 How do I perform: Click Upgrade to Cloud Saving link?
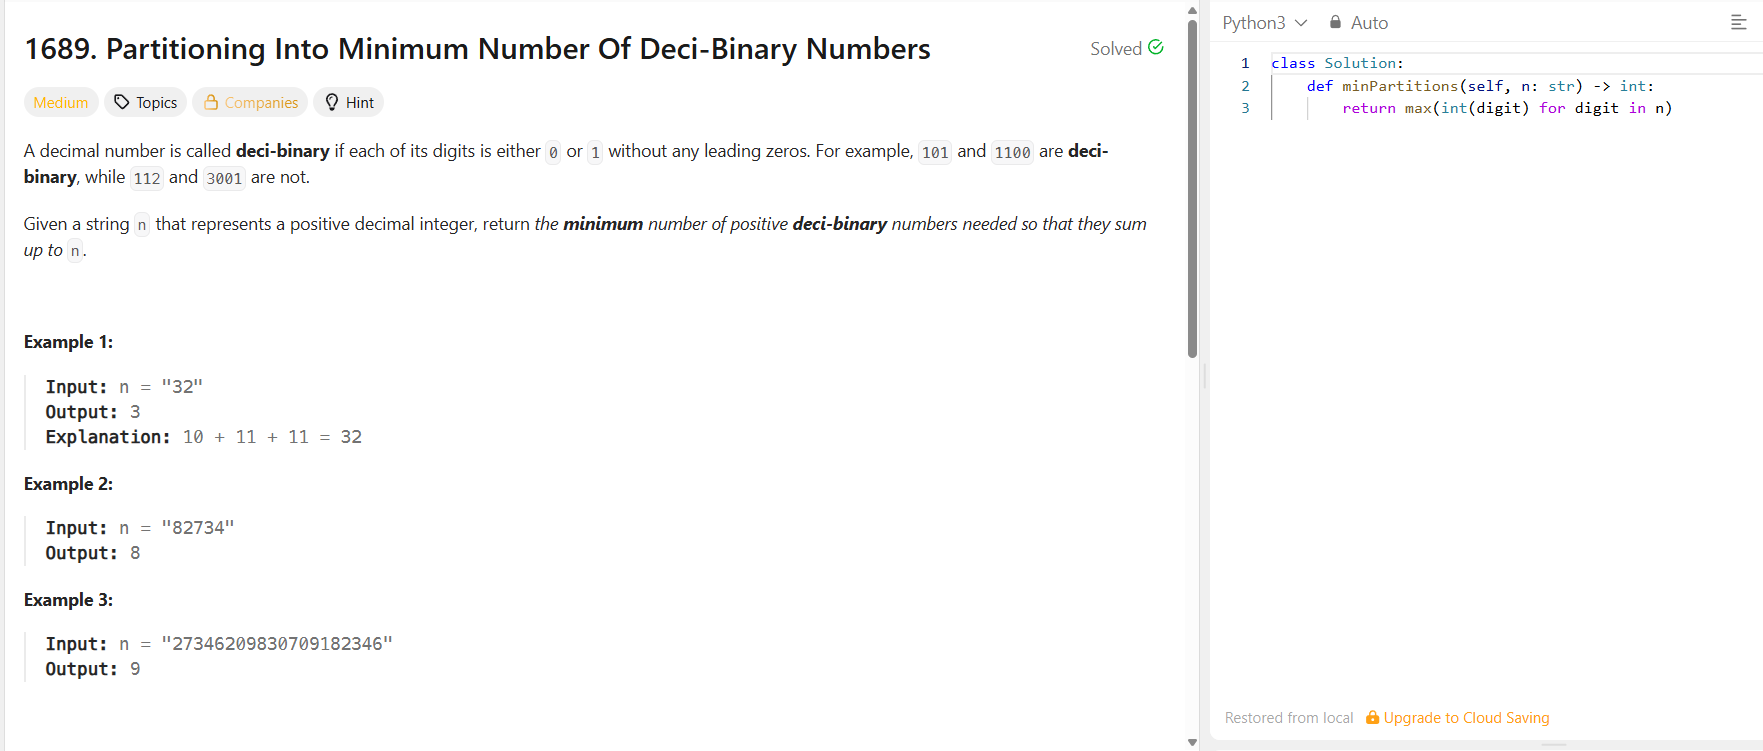click(x=1466, y=718)
